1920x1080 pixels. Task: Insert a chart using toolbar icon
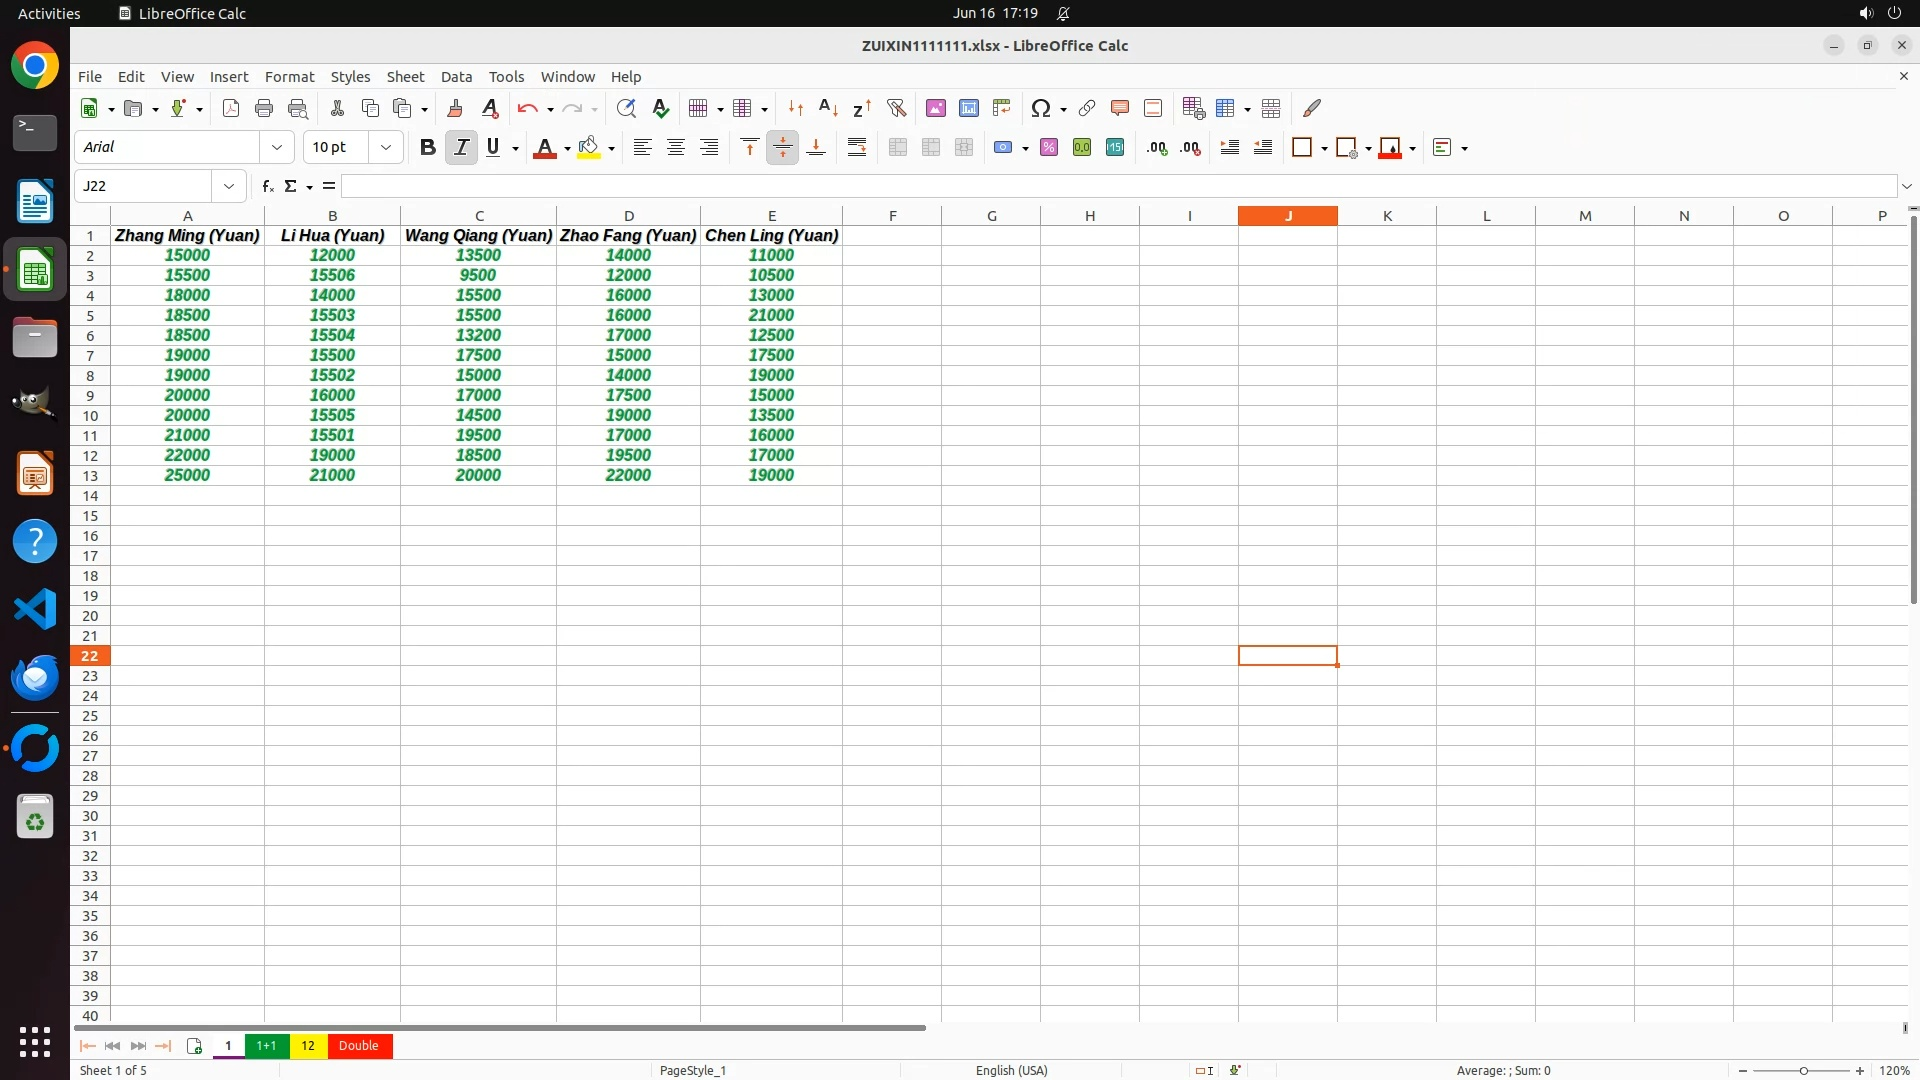pyautogui.click(x=968, y=108)
